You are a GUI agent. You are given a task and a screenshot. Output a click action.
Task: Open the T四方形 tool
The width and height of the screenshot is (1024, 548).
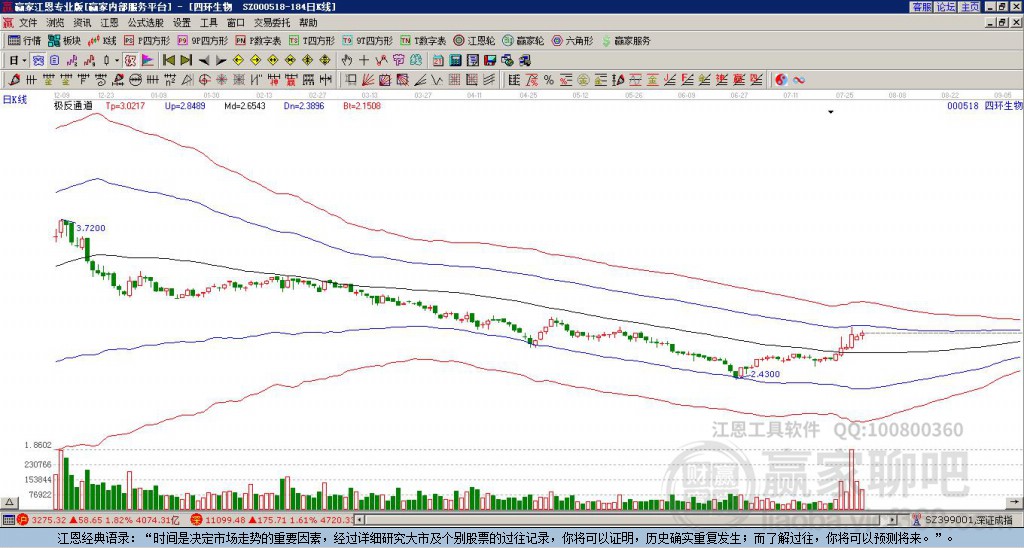pyautogui.click(x=312, y=40)
